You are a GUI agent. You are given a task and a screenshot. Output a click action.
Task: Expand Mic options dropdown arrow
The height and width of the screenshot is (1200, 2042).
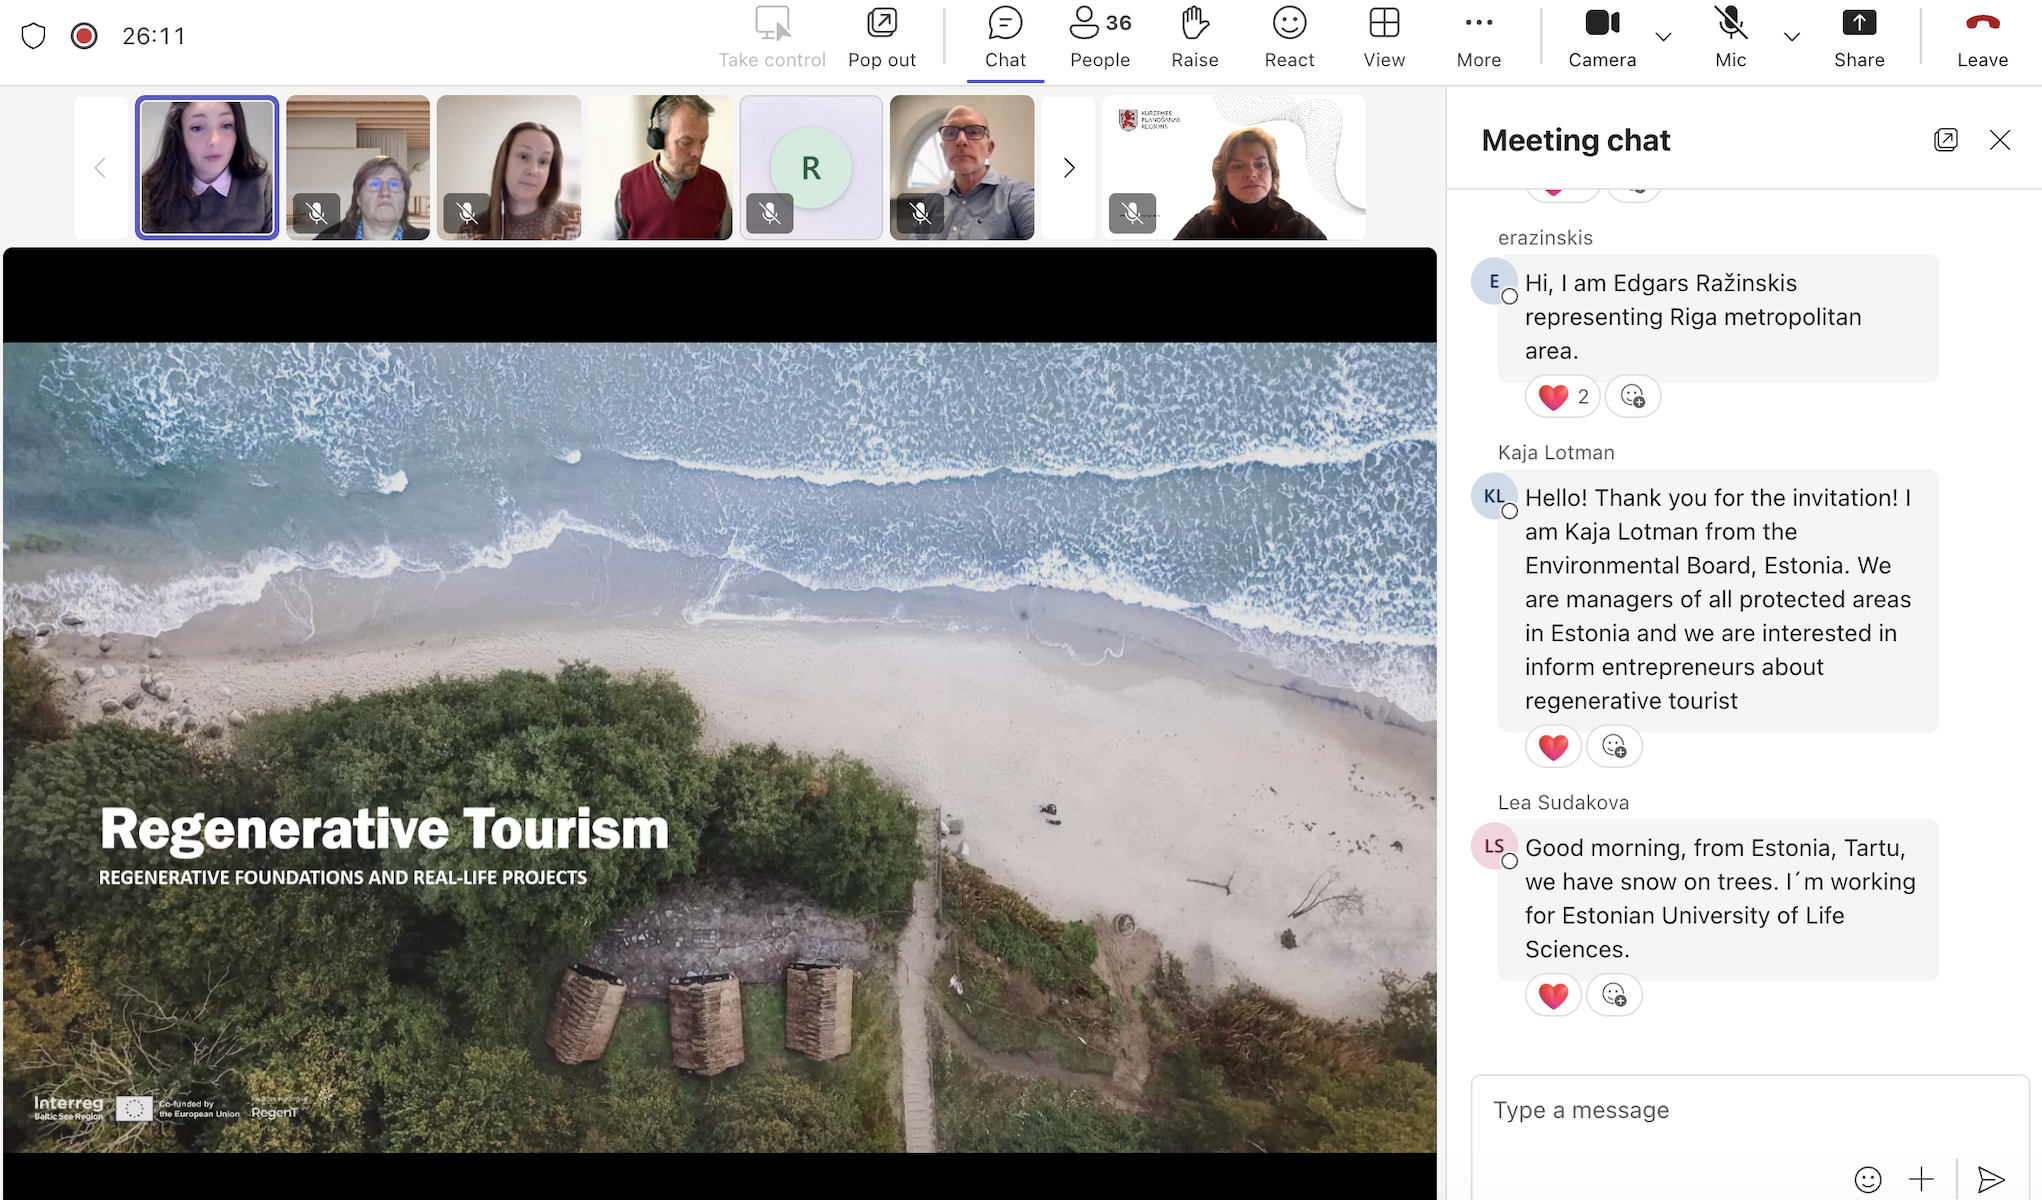(x=1791, y=37)
